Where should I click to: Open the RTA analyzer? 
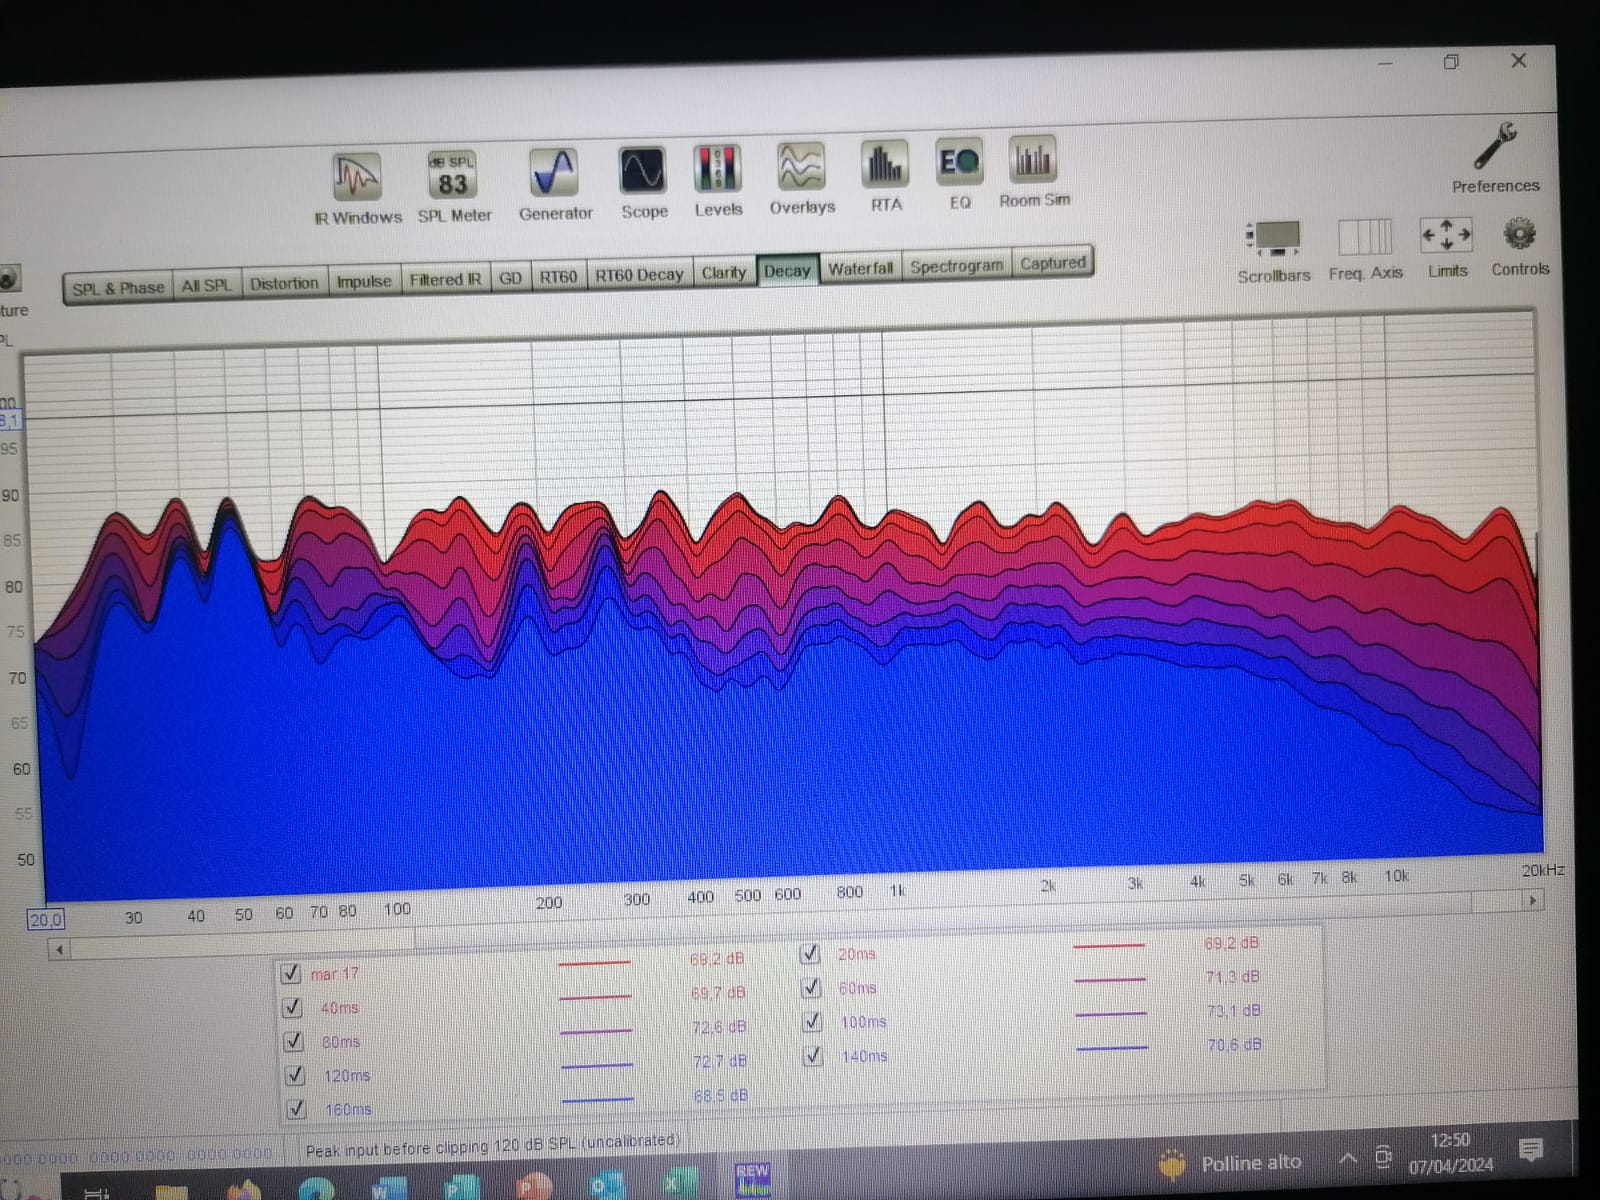pos(885,176)
